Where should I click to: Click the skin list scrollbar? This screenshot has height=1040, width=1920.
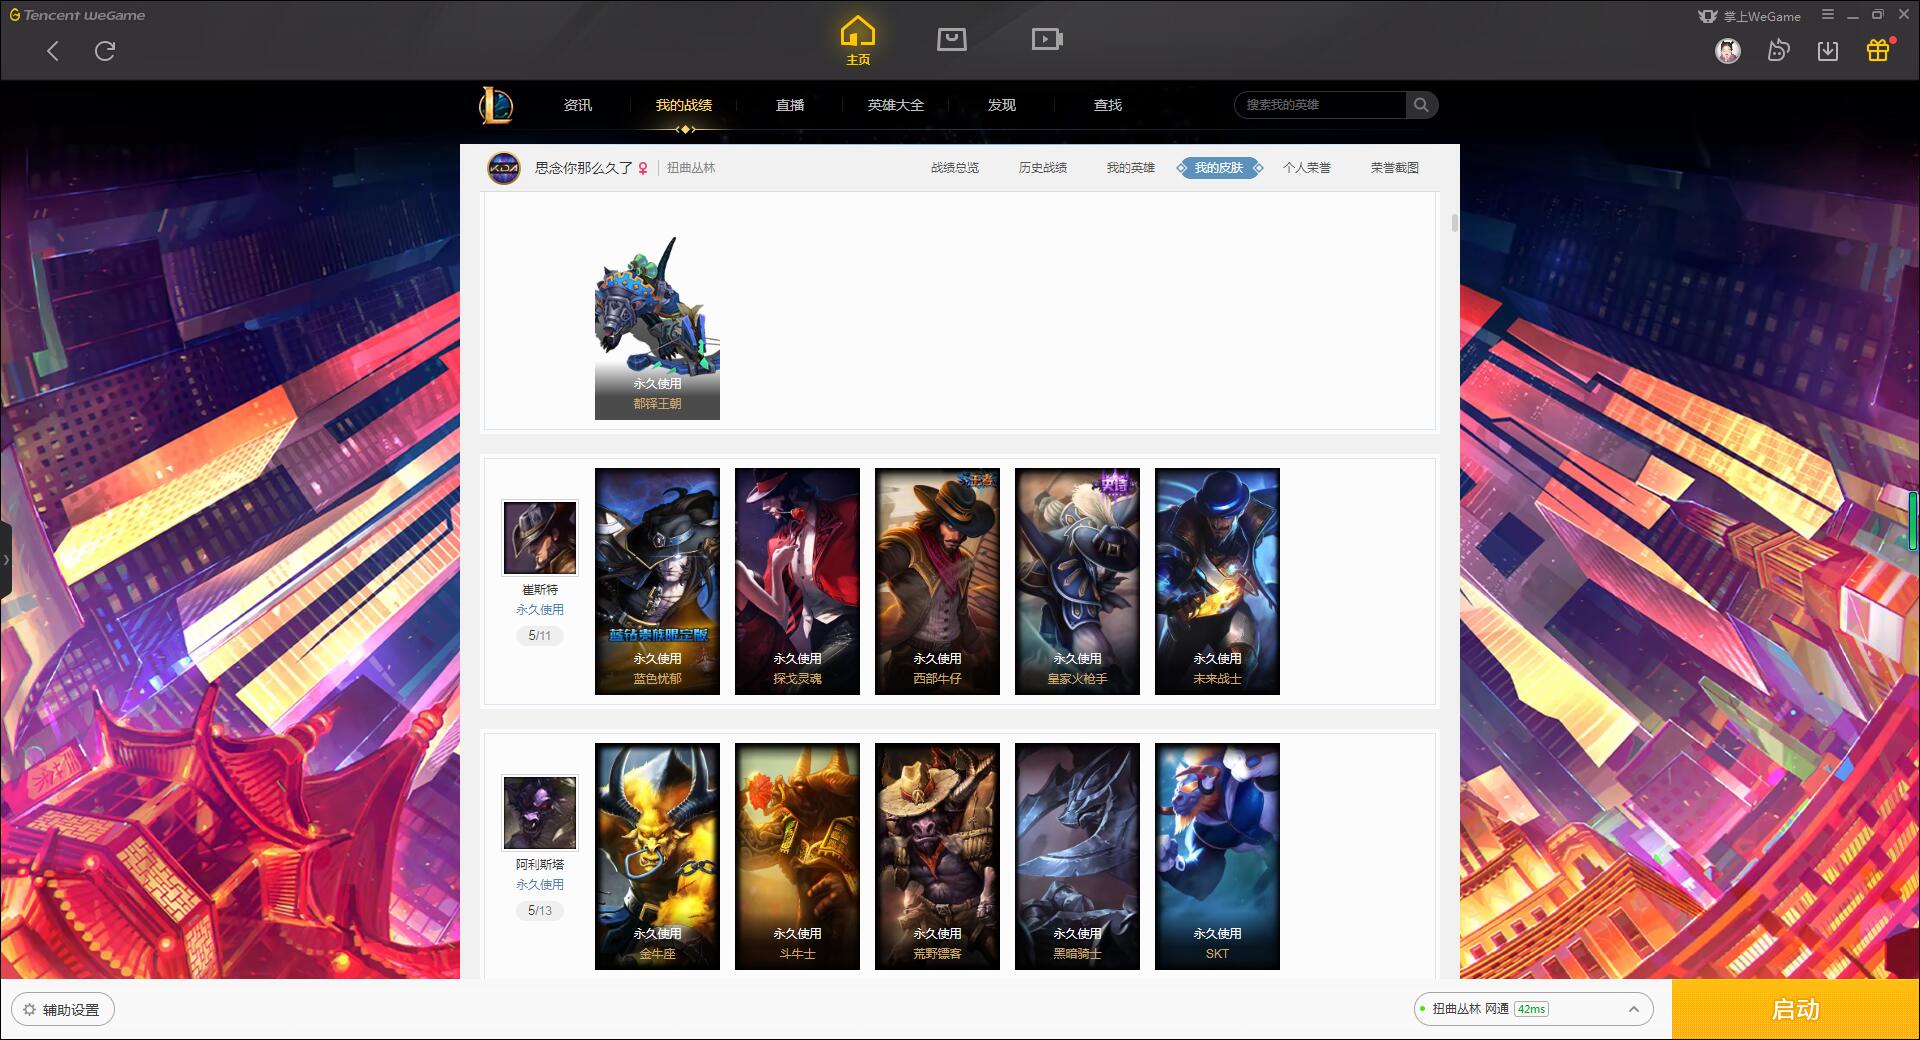point(1454,222)
